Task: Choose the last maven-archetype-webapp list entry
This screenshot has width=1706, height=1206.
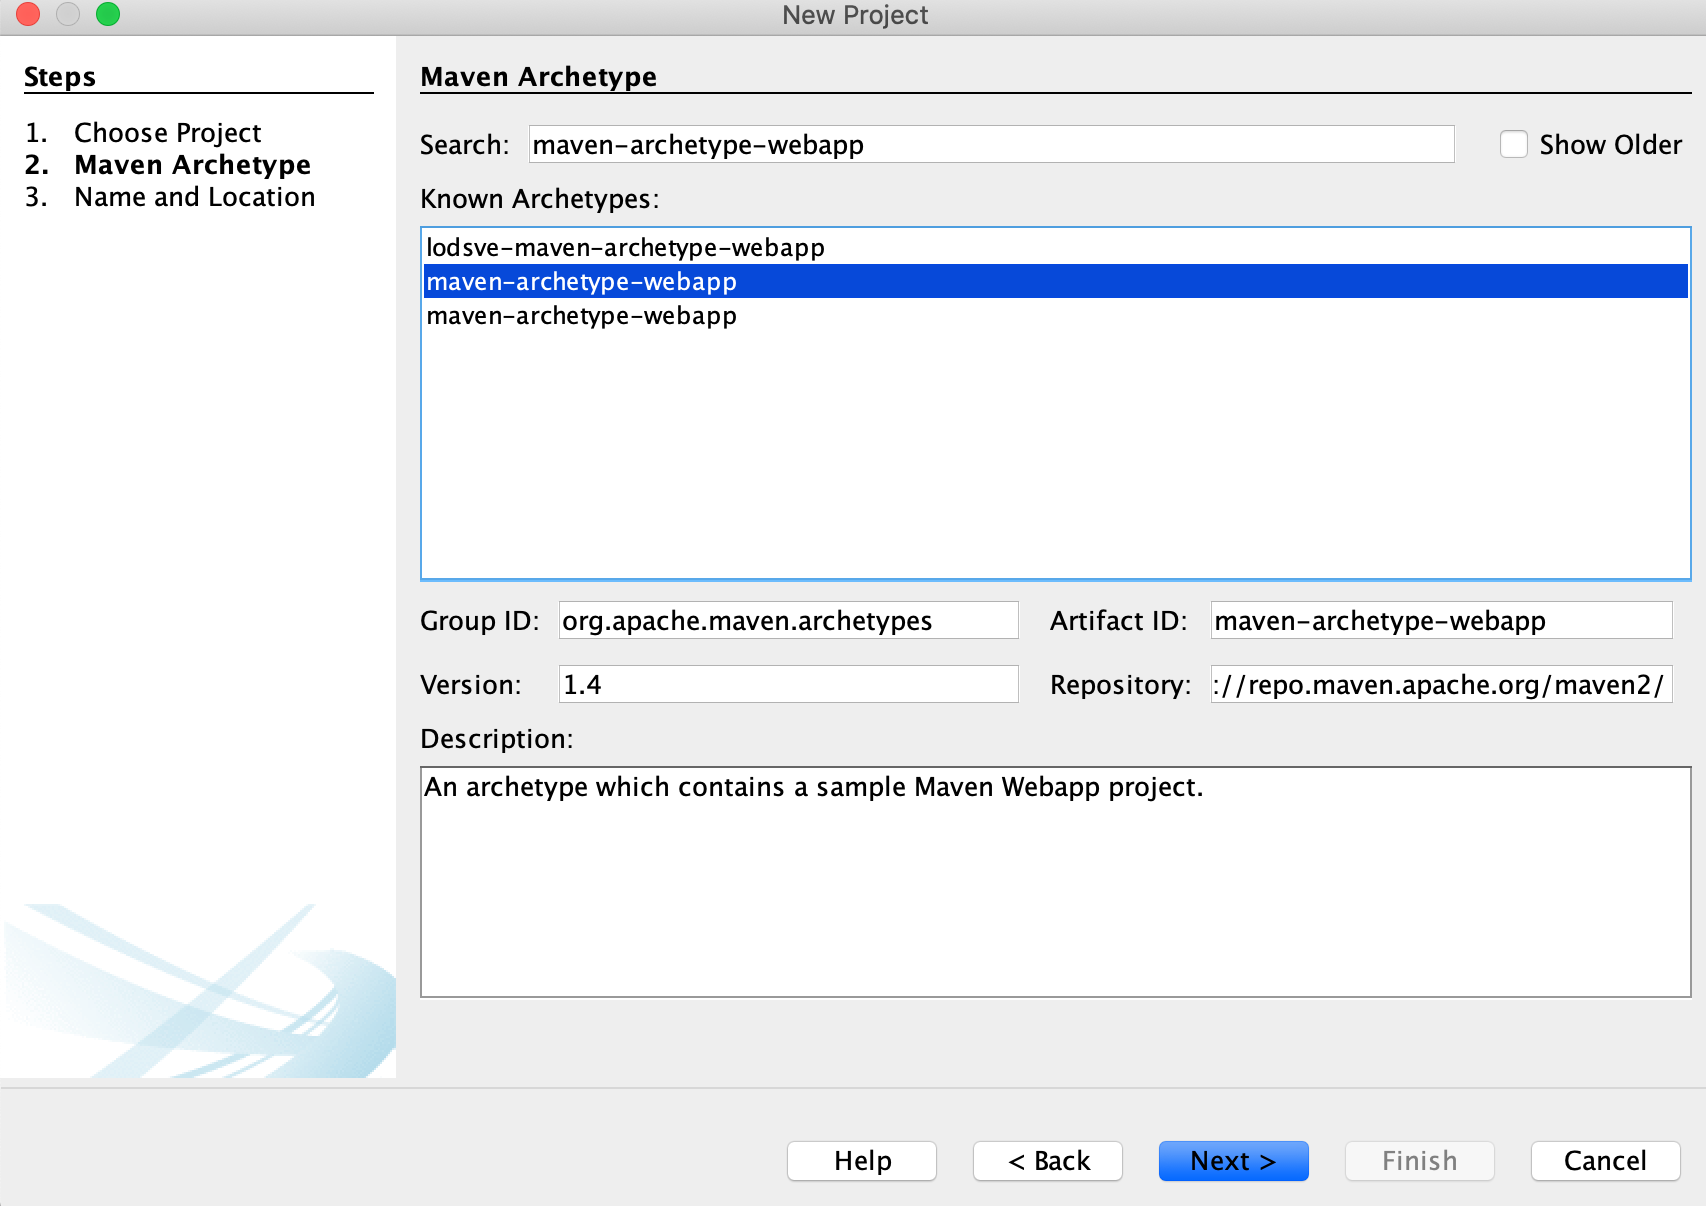Action: pyautogui.click(x=1056, y=315)
